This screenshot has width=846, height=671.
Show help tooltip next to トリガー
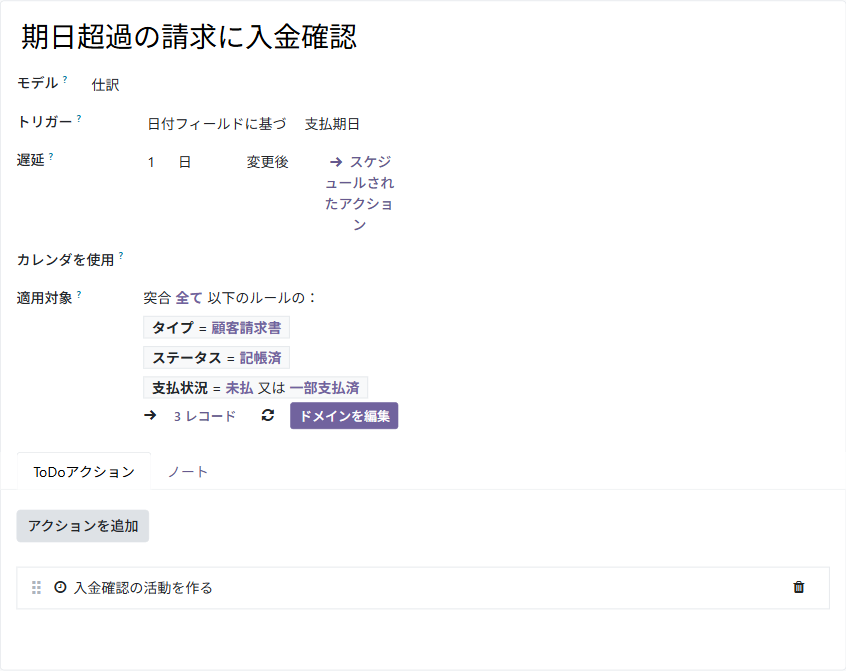(79, 118)
